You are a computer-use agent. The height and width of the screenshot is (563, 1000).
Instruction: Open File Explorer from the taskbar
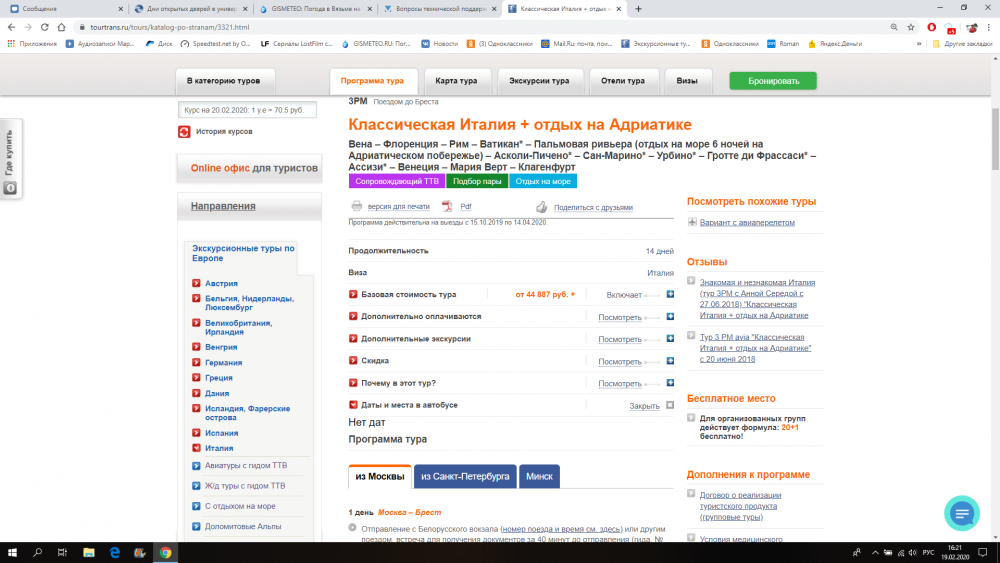(89, 553)
